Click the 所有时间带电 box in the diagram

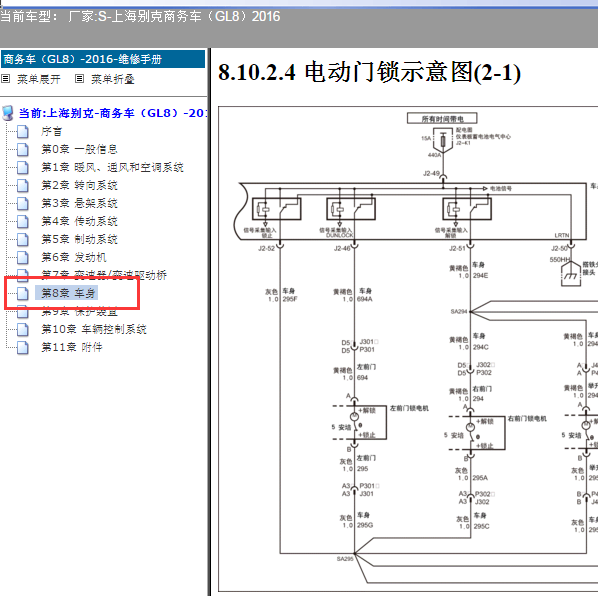click(x=442, y=118)
